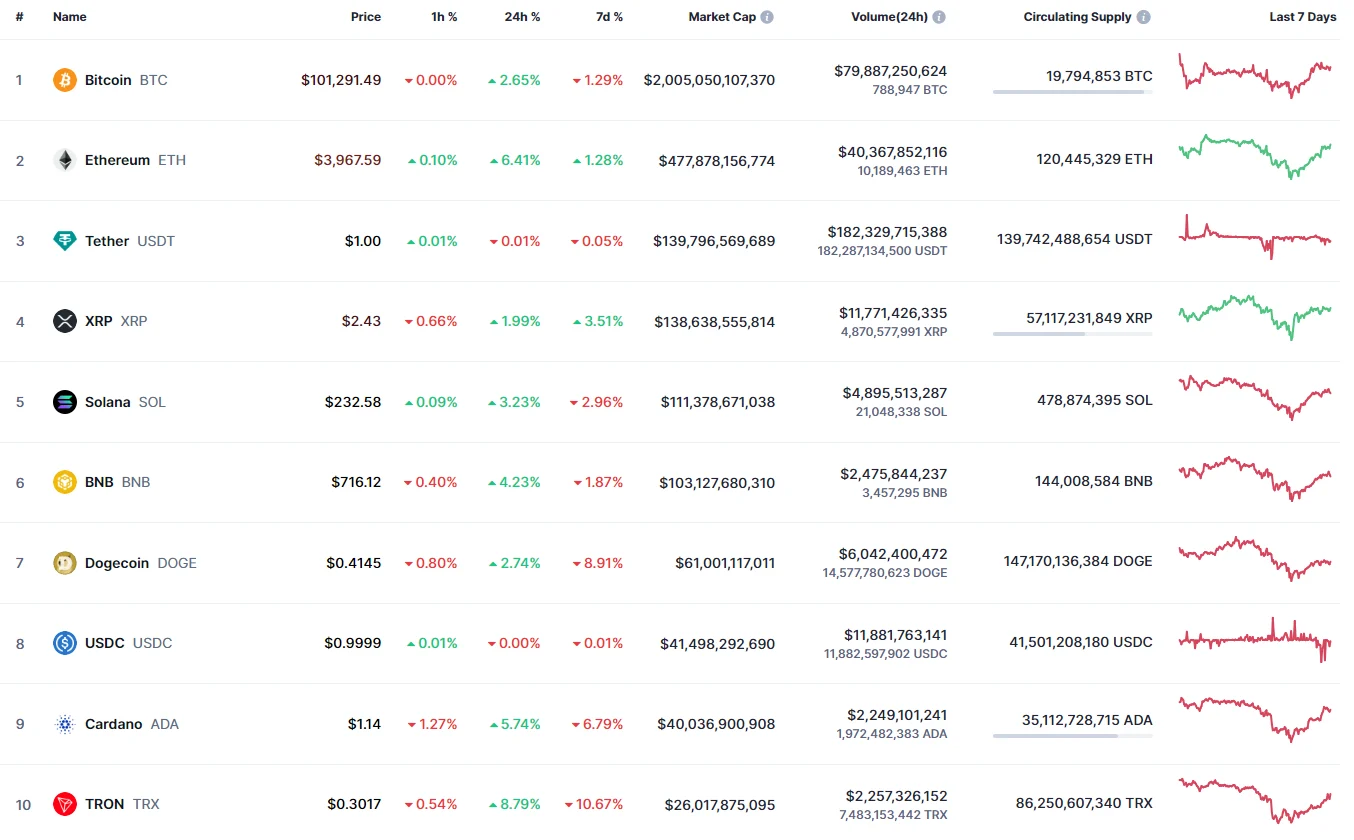Screen dimensions: 1354x840
Task: Open the BNB coin name link
Action: [99, 482]
